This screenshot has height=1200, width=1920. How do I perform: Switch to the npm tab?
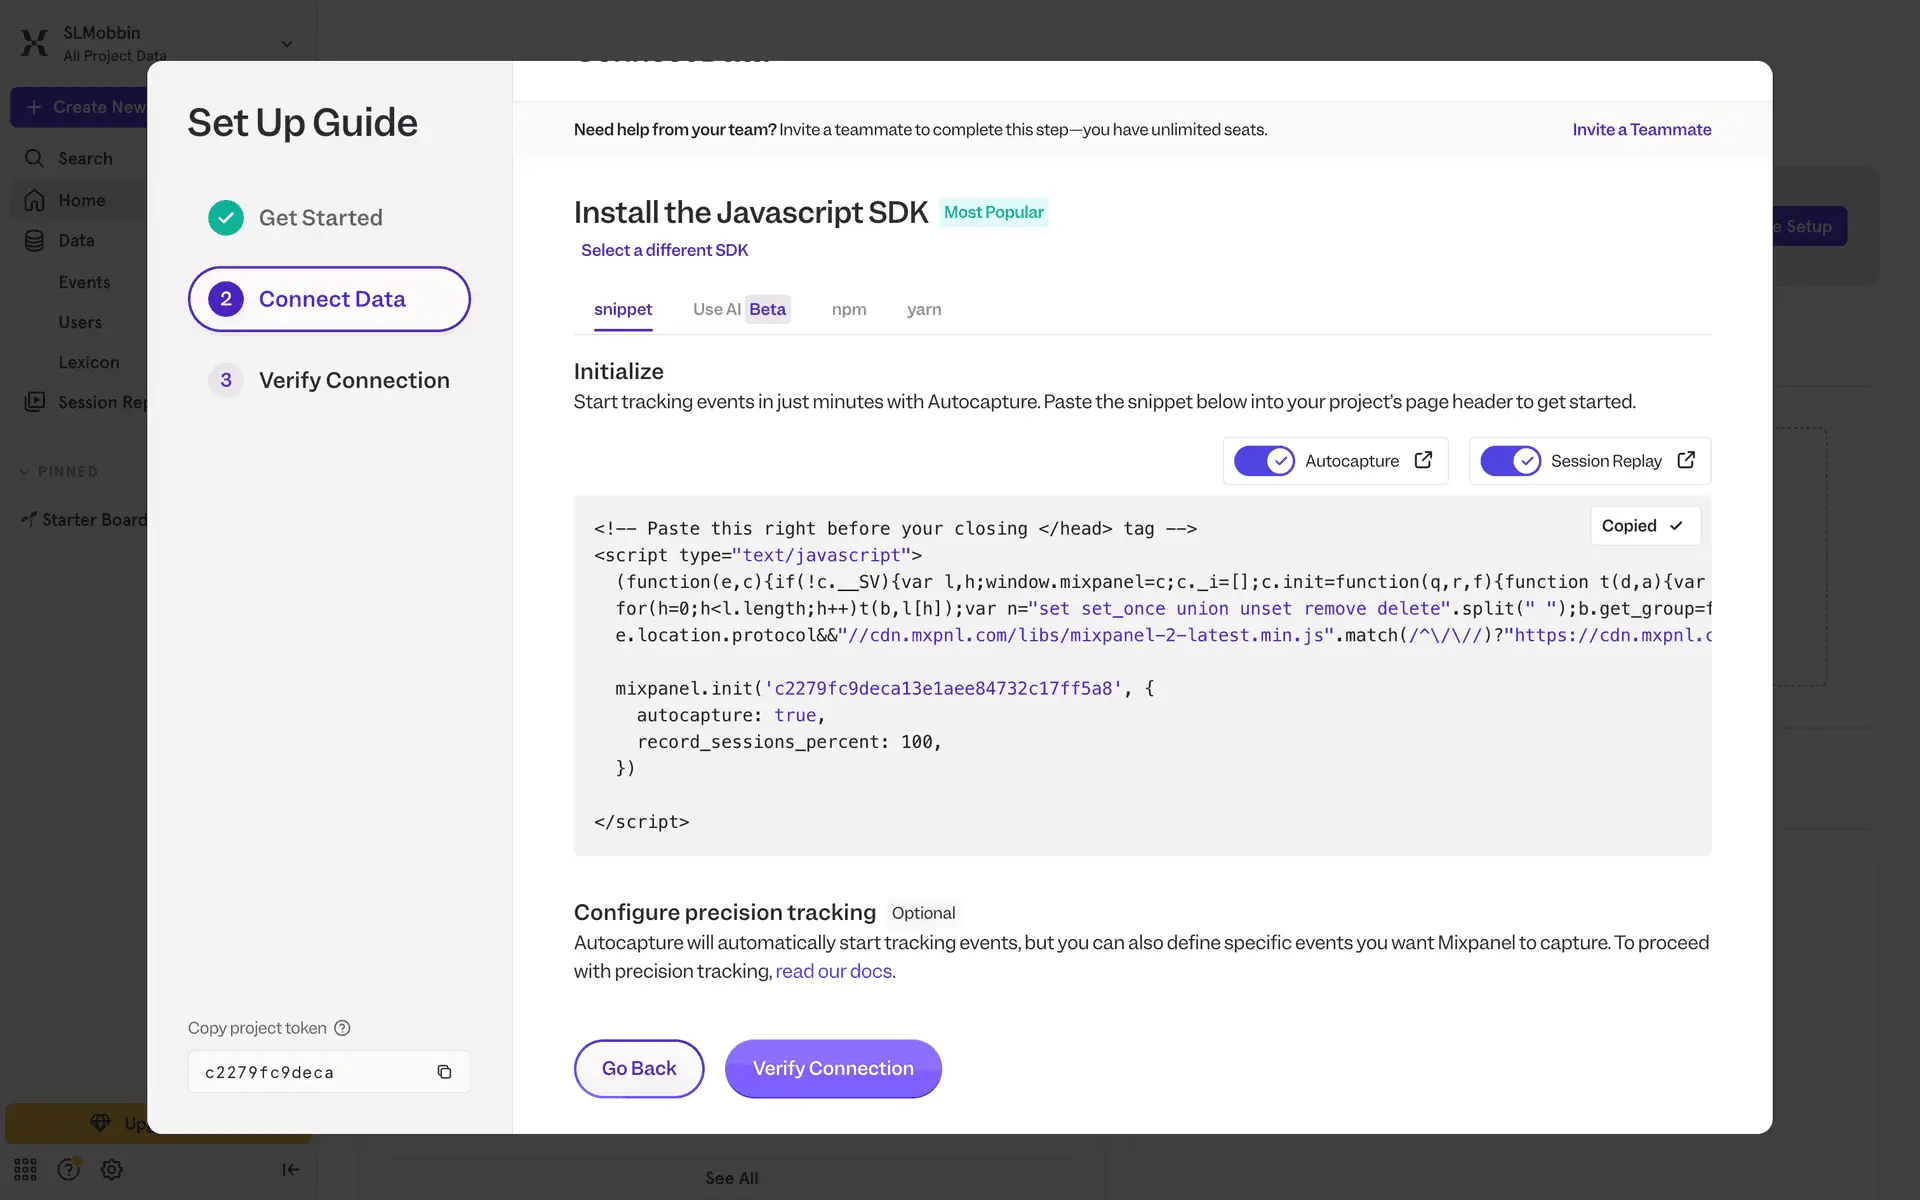[848, 310]
